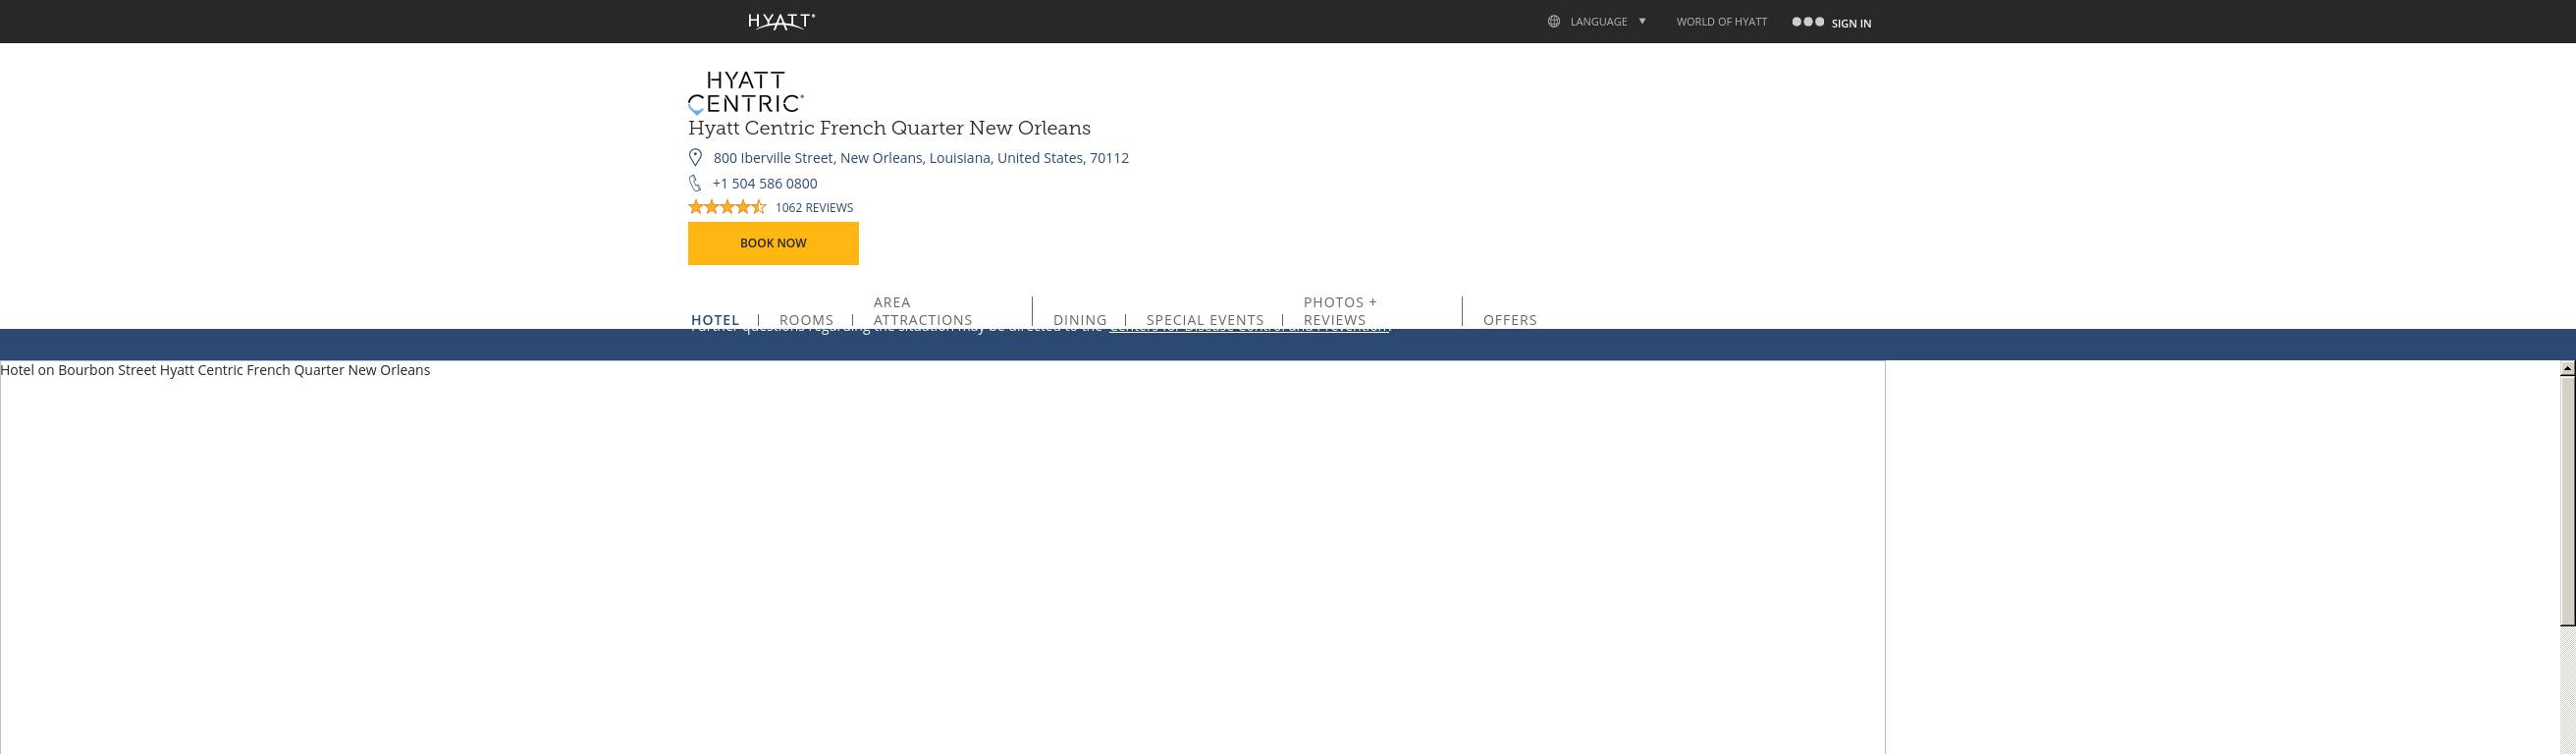Open the World of Hyatt link
The image size is (2576, 754).
[x=1721, y=21]
